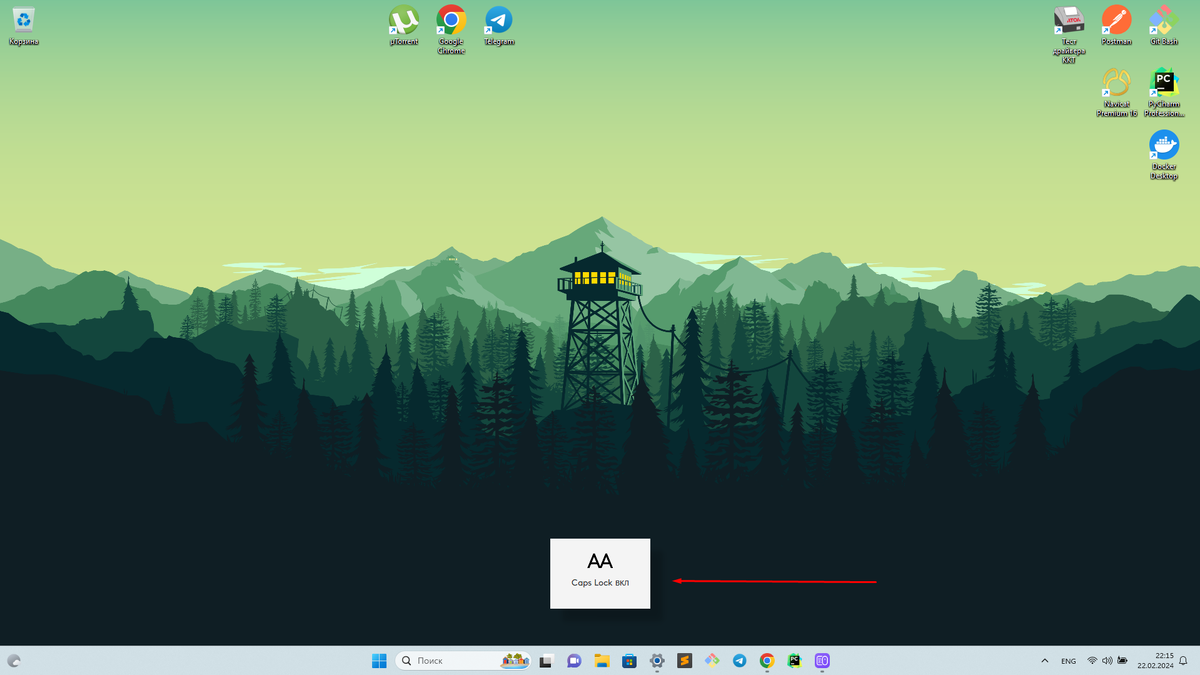Select the PyCharm Professional desktop shortcut
Image resolution: width=1200 pixels, height=675 pixels.
coord(1164,92)
